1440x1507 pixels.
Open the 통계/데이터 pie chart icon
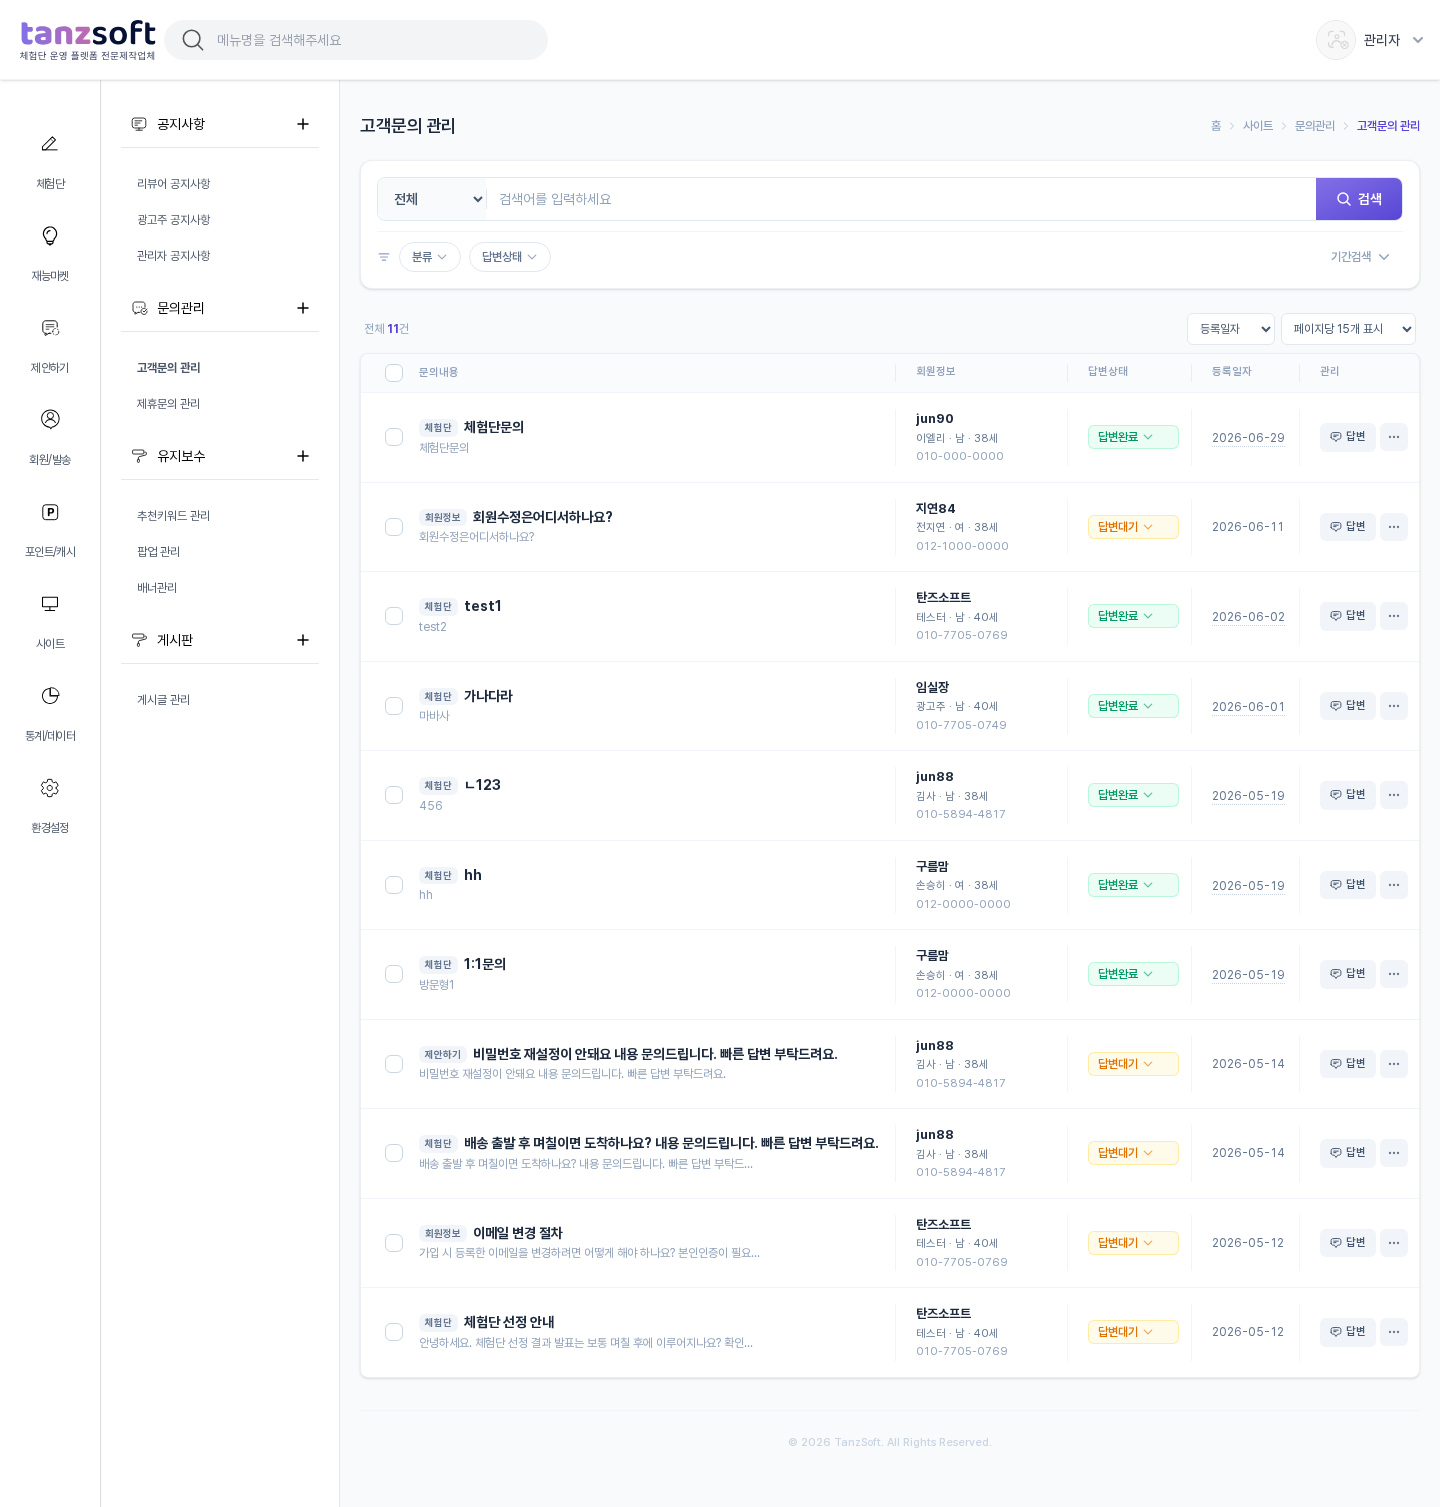point(50,696)
